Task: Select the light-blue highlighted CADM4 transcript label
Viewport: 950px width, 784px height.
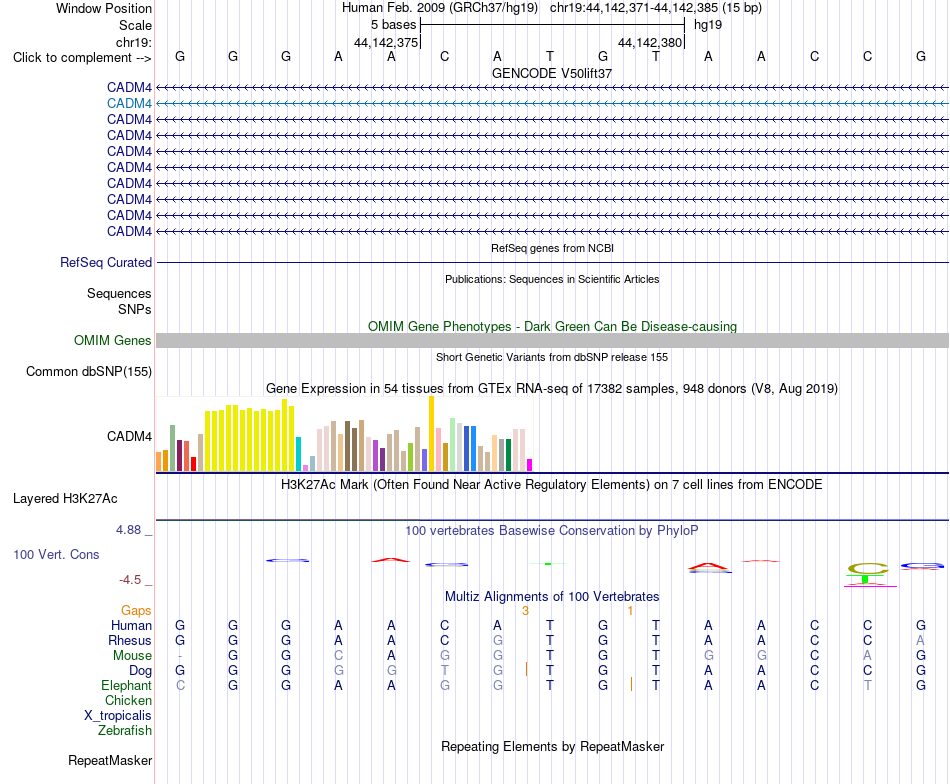Action: tap(129, 104)
